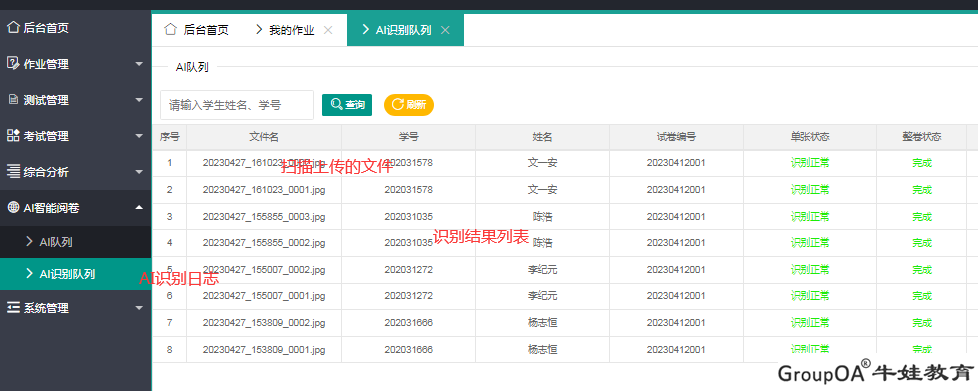
Task: Click 完成 status in row 3
Action: coord(921,216)
